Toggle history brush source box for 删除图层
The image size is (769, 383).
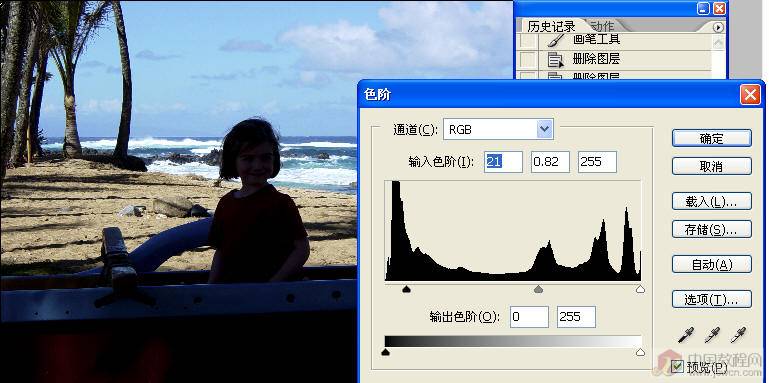coord(527,59)
